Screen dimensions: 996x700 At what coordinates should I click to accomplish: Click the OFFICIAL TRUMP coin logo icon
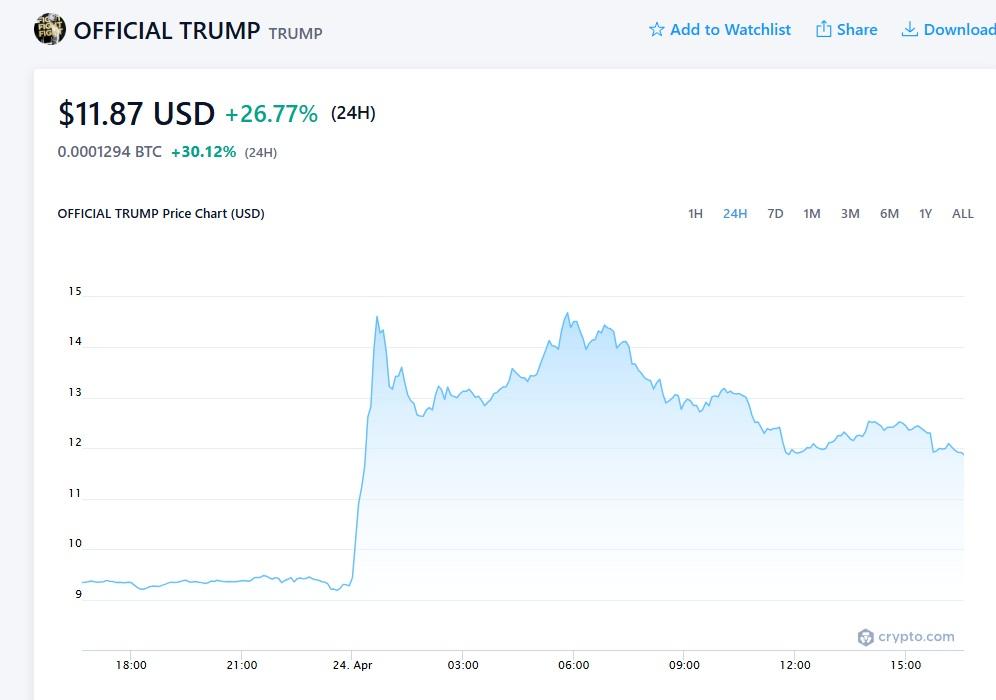point(50,30)
